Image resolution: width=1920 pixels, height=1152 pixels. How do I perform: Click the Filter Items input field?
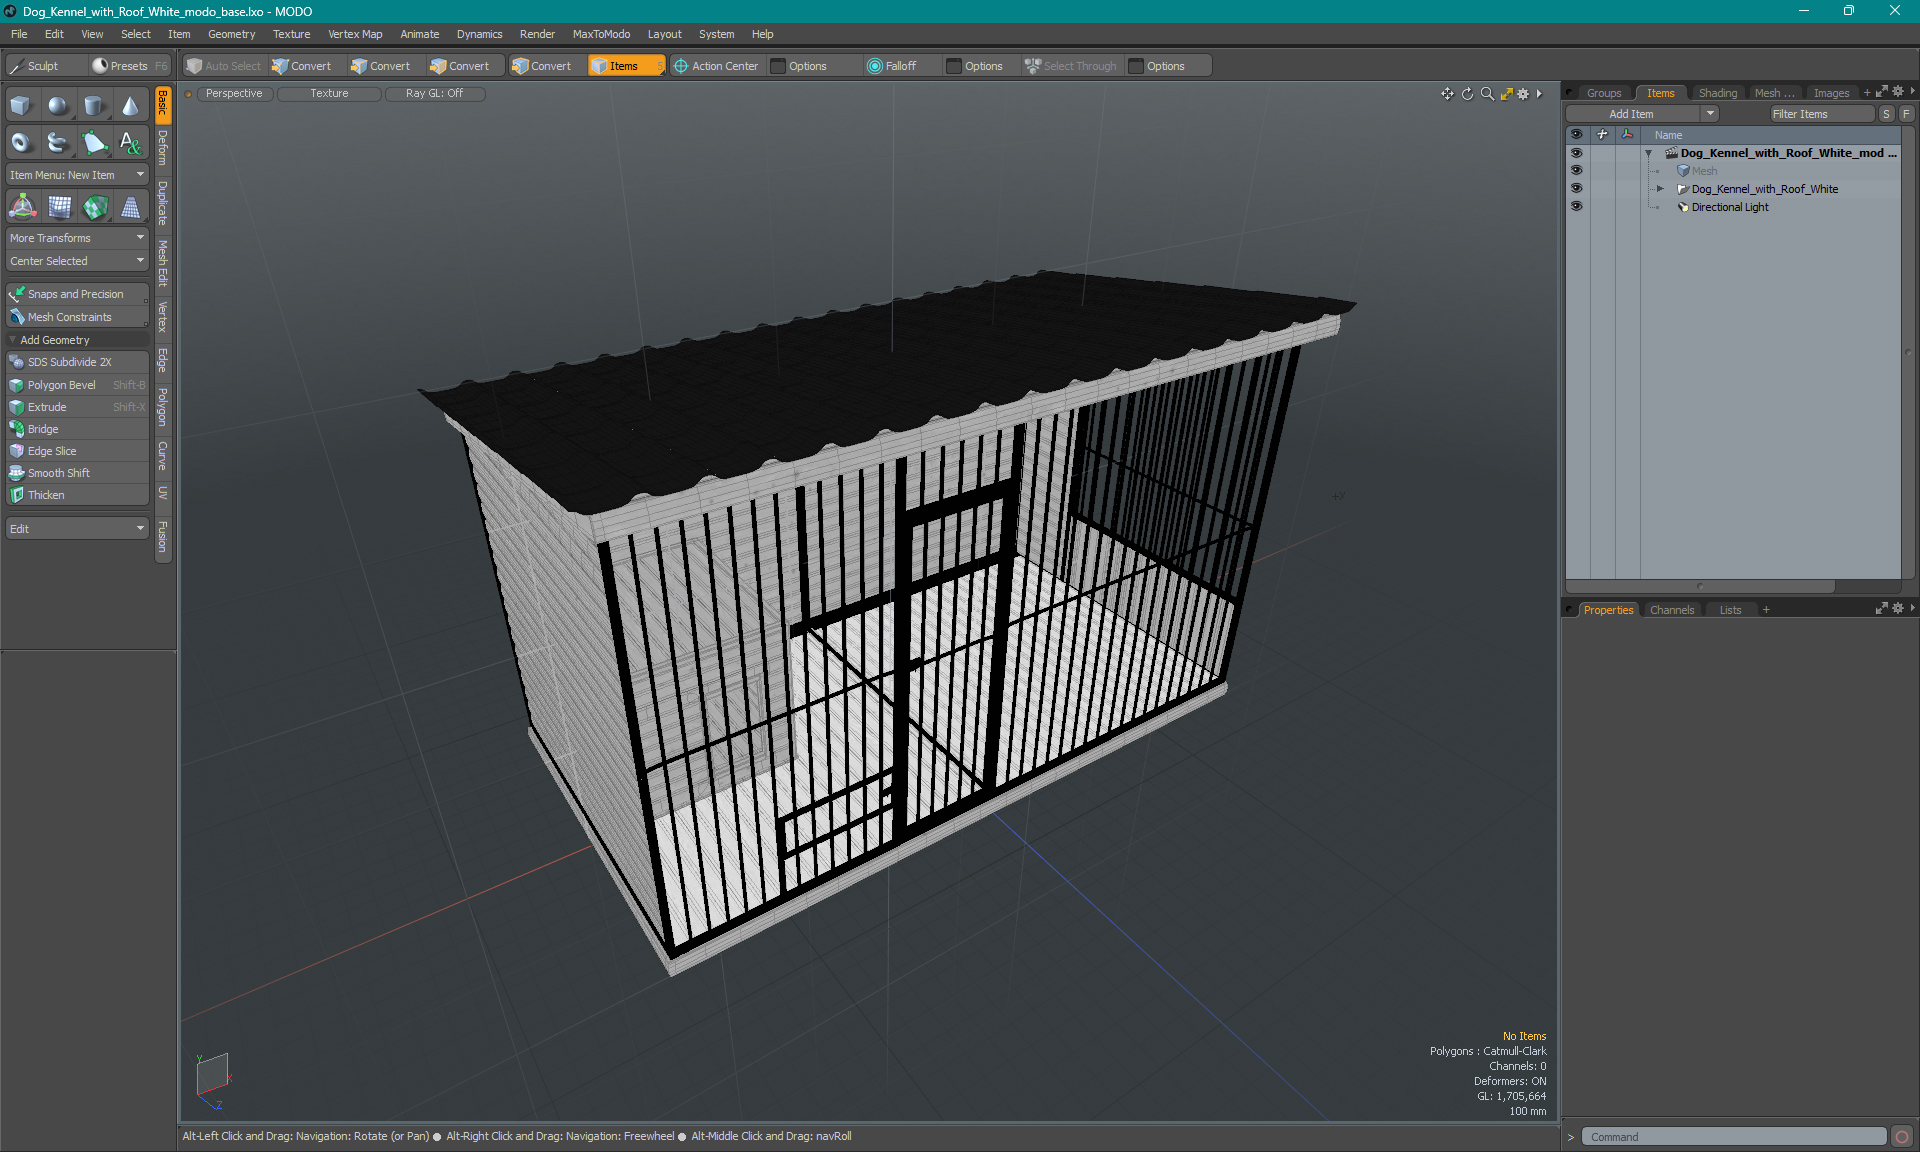coord(1820,114)
